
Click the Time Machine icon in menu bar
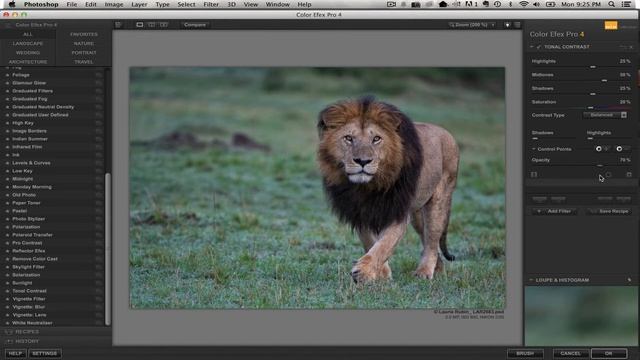tap(498, 4)
